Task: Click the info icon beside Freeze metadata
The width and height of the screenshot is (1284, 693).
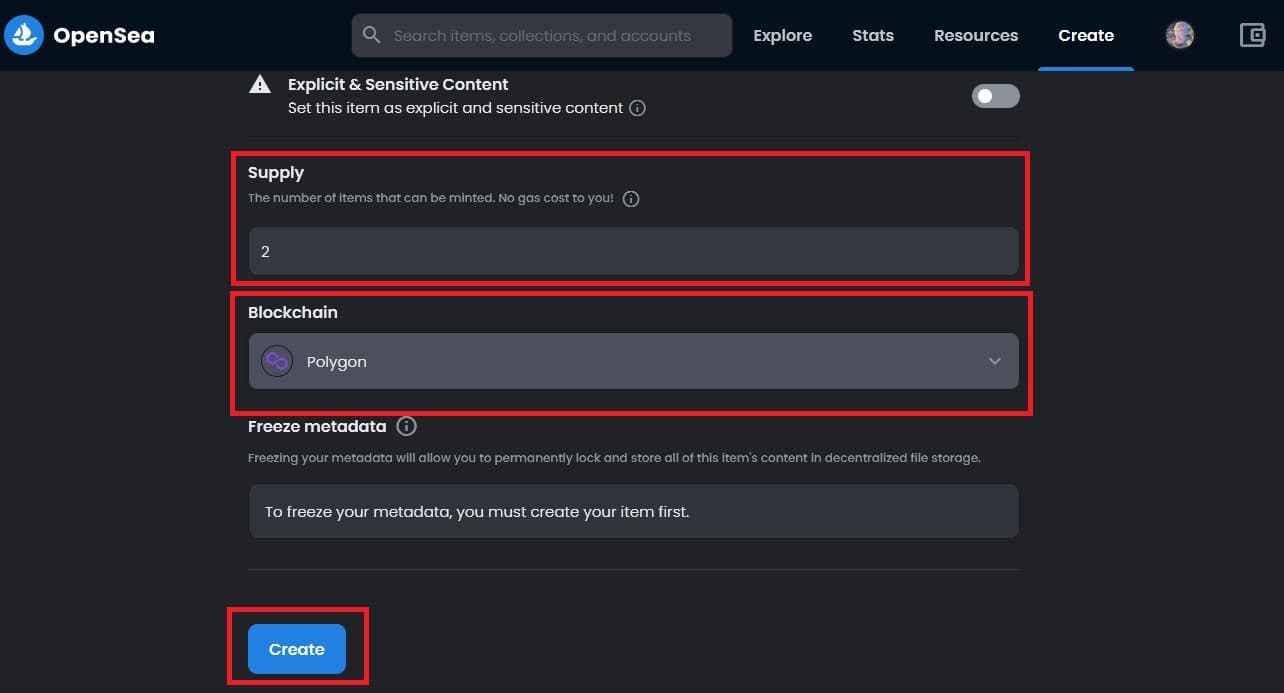Action: click(x=406, y=426)
